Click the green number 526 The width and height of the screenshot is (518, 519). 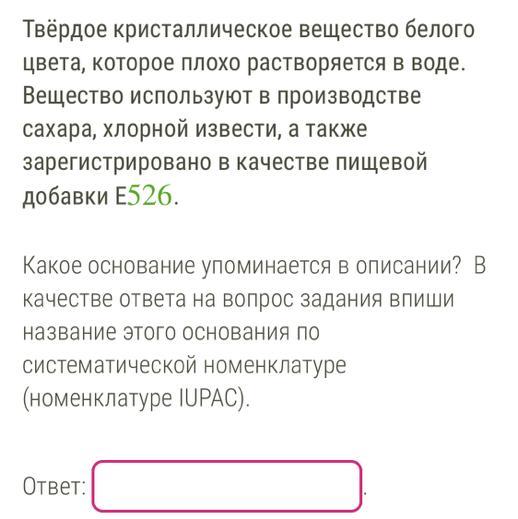pyautogui.click(x=149, y=195)
